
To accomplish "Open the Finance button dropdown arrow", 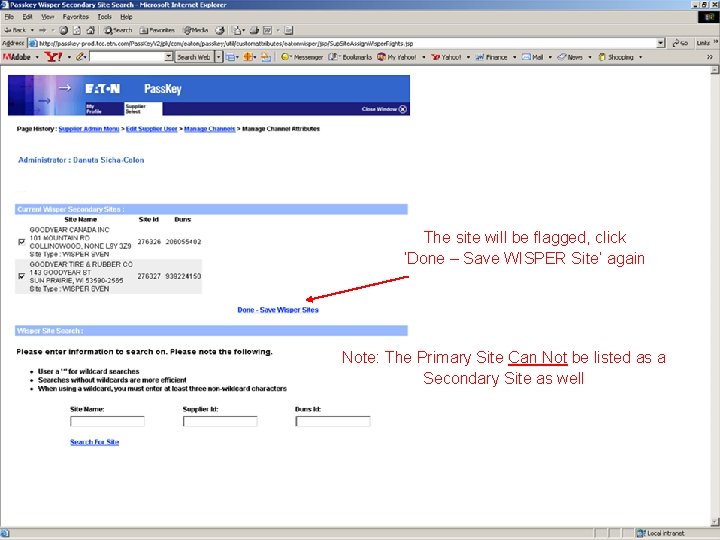I will pyautogui.click(x=514, y=57).
